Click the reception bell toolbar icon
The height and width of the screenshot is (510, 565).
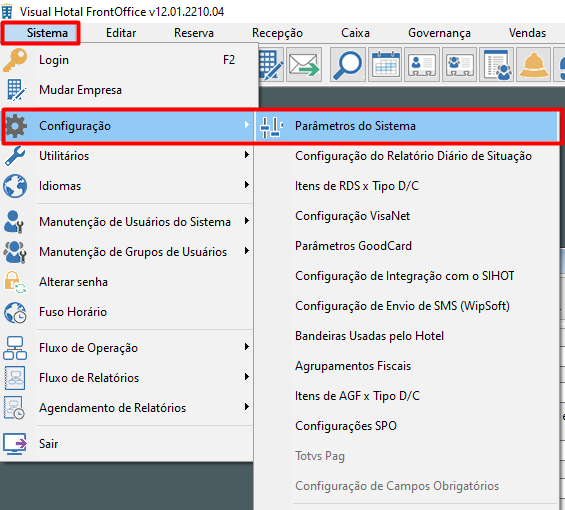pos(534,65)
